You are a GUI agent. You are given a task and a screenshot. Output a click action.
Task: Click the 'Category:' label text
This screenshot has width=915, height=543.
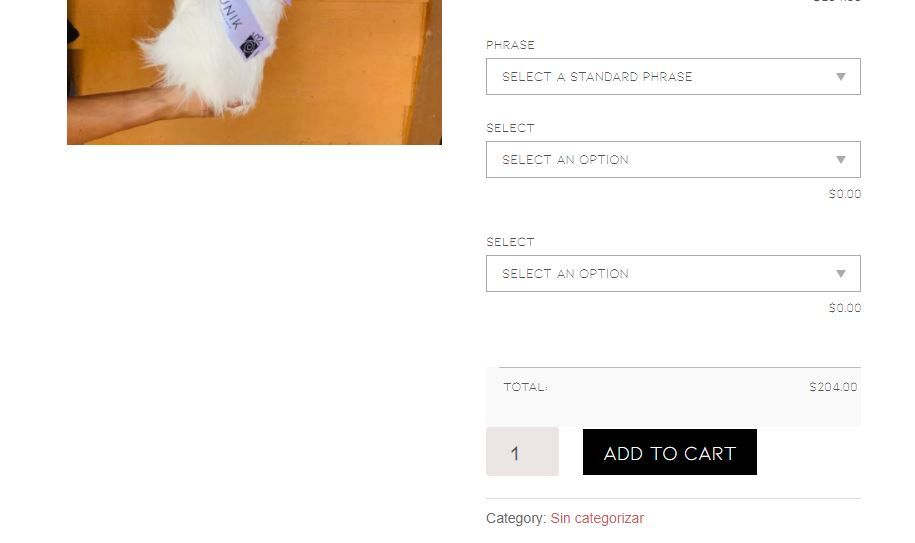click(516, 518)
